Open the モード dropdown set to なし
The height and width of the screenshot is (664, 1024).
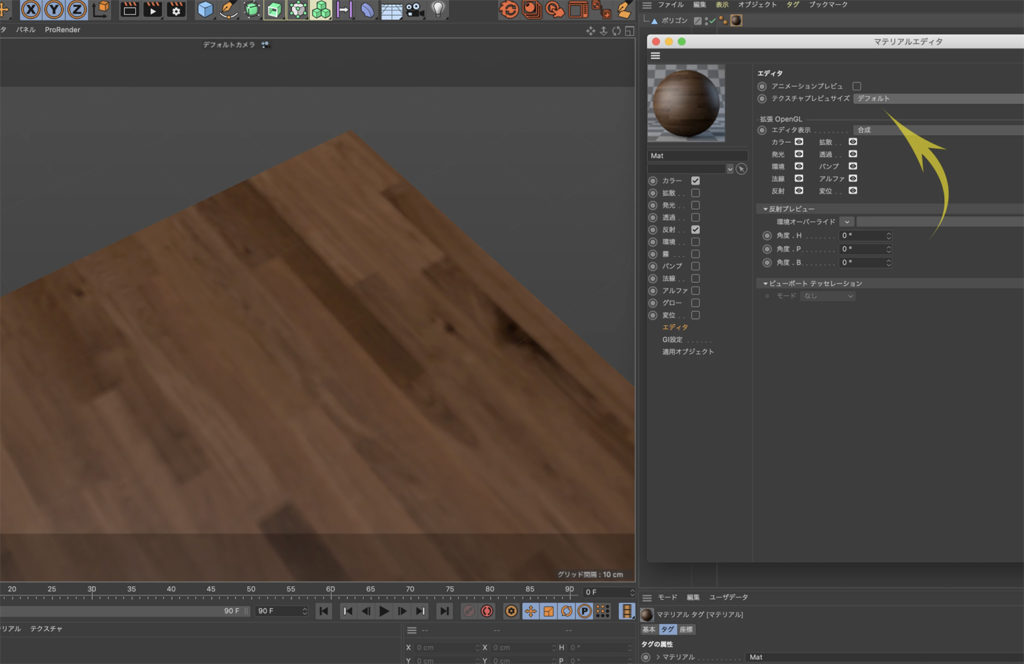click(x=827, y=296)
